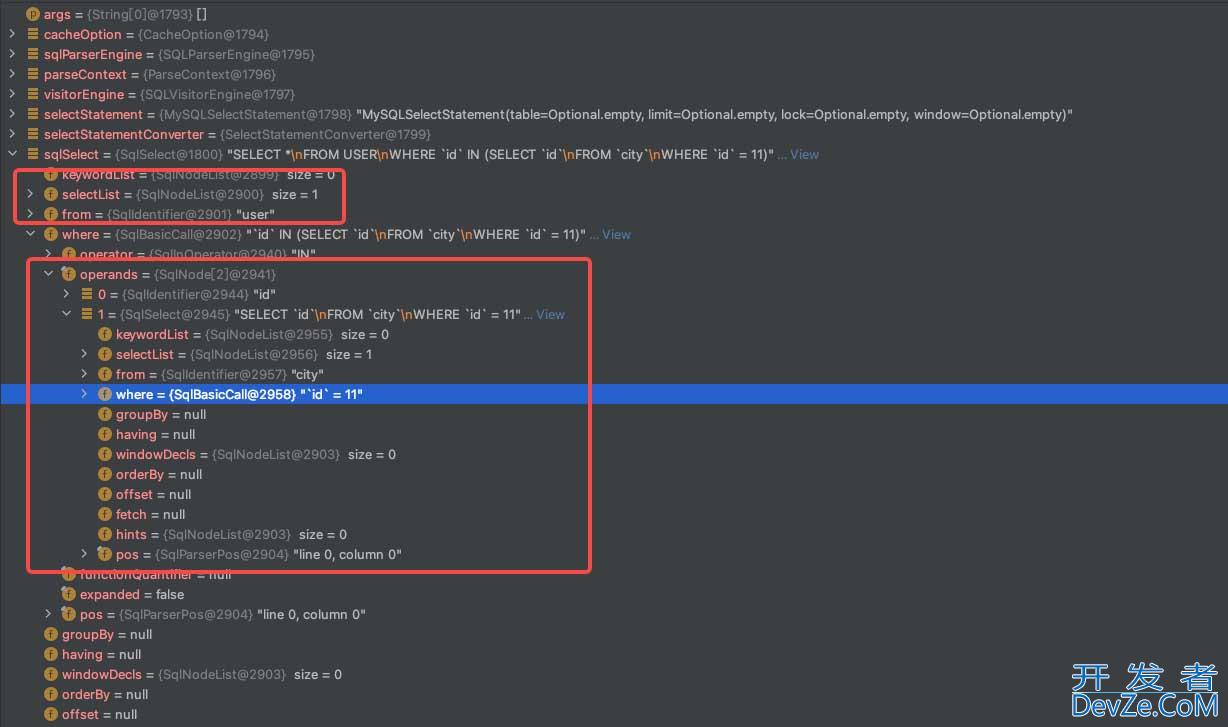Expand the from "user" node

(x=30, y=215)
